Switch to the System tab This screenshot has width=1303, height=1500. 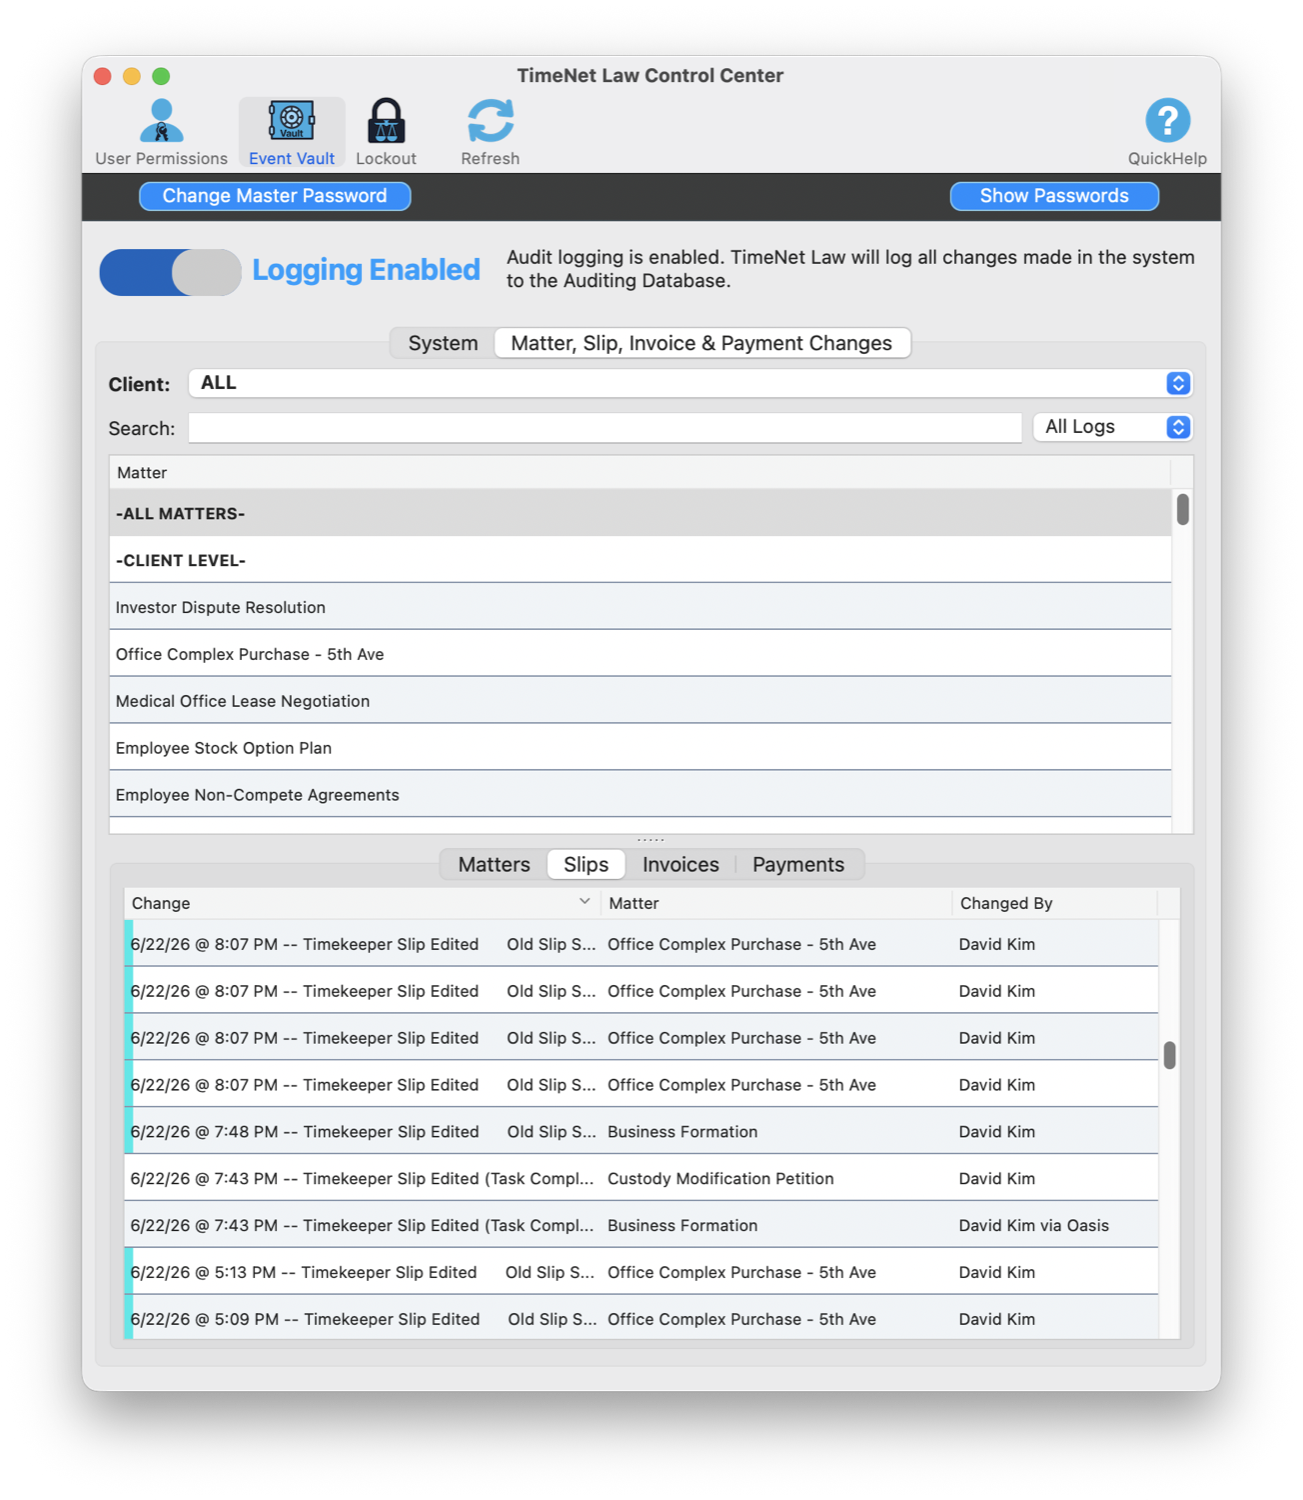[x=443, y=343]
